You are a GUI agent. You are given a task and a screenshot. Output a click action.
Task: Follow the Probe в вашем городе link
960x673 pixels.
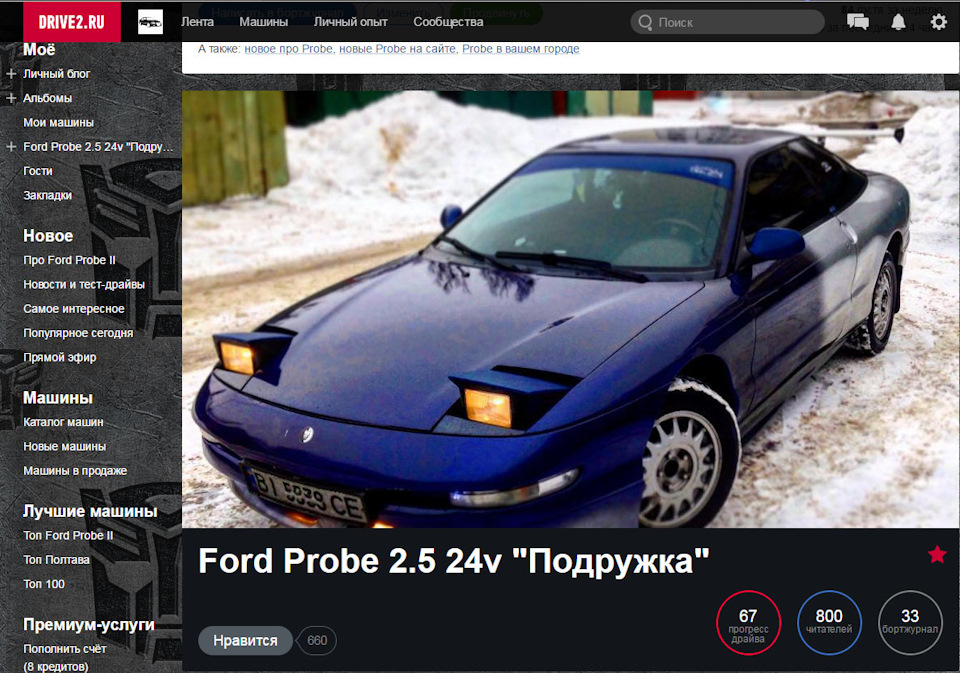(520, 49)
